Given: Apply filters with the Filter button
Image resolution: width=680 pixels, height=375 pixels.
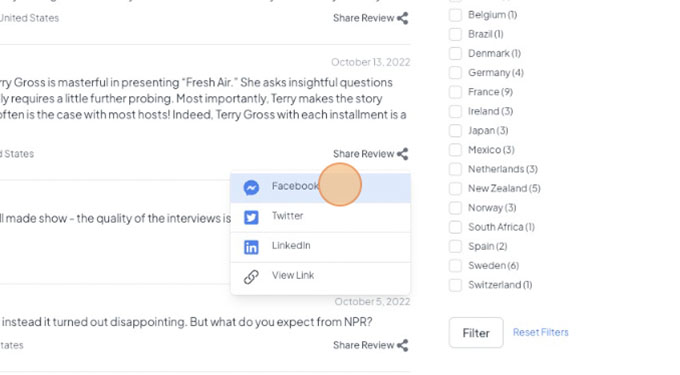Looking at the screenshot, I should [476, 333].
